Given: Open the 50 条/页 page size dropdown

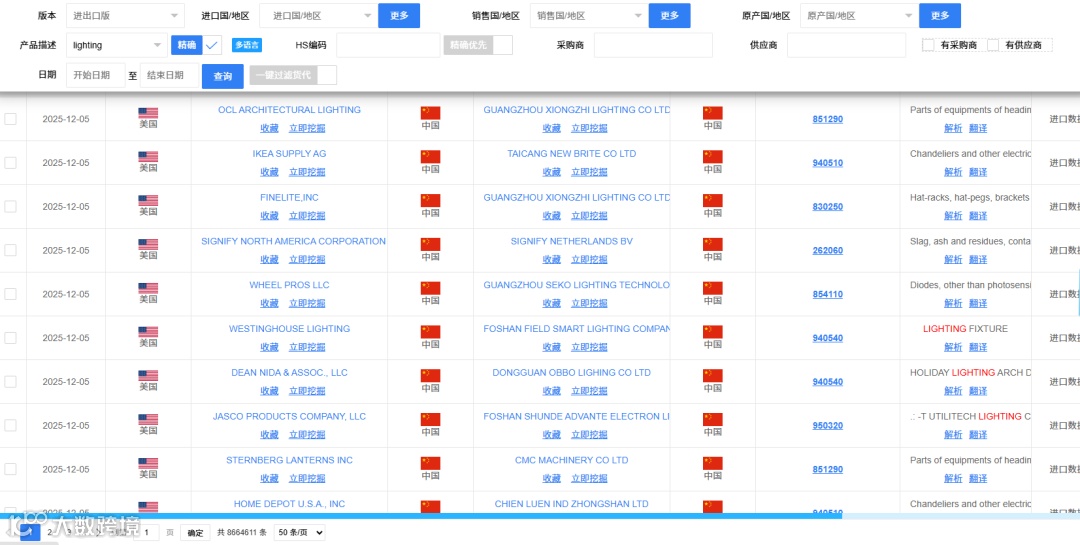Looking at the screenshot, I should click(x=299, y=532).
